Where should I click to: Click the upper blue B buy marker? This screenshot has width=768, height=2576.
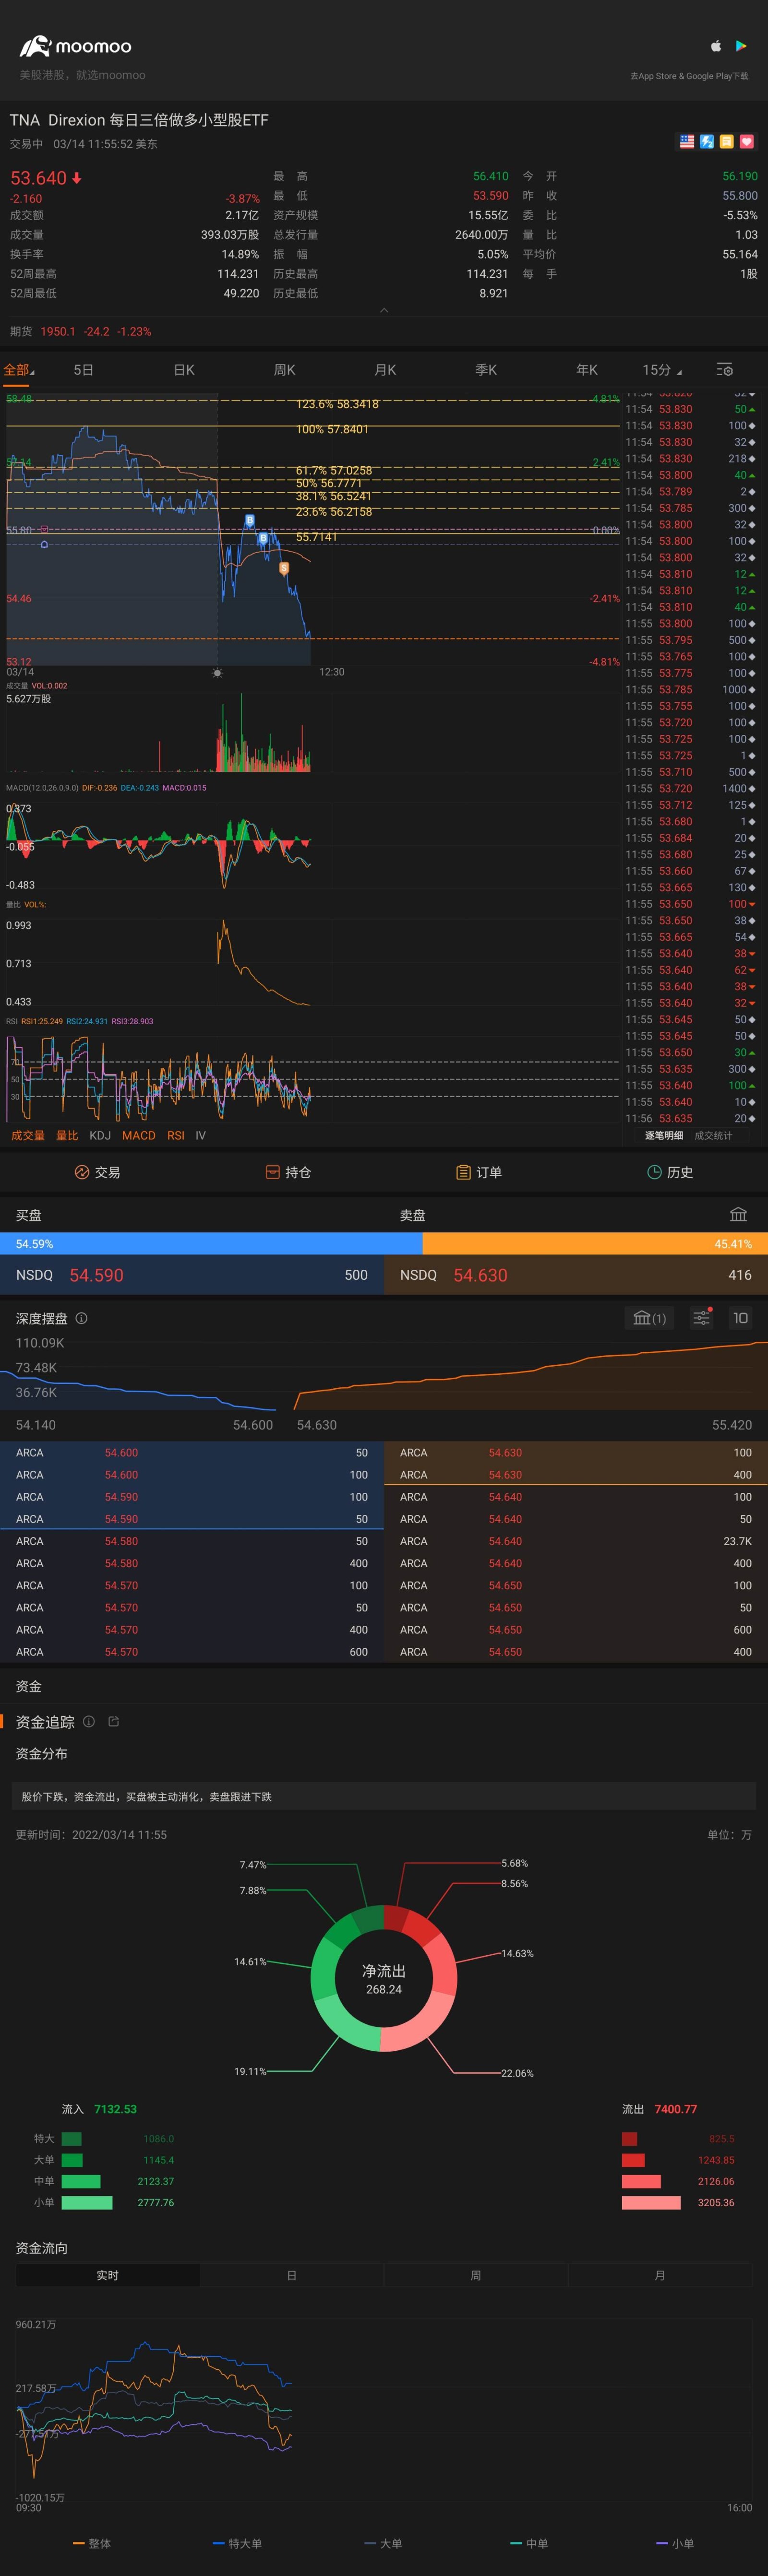click(x=250, y=521)
